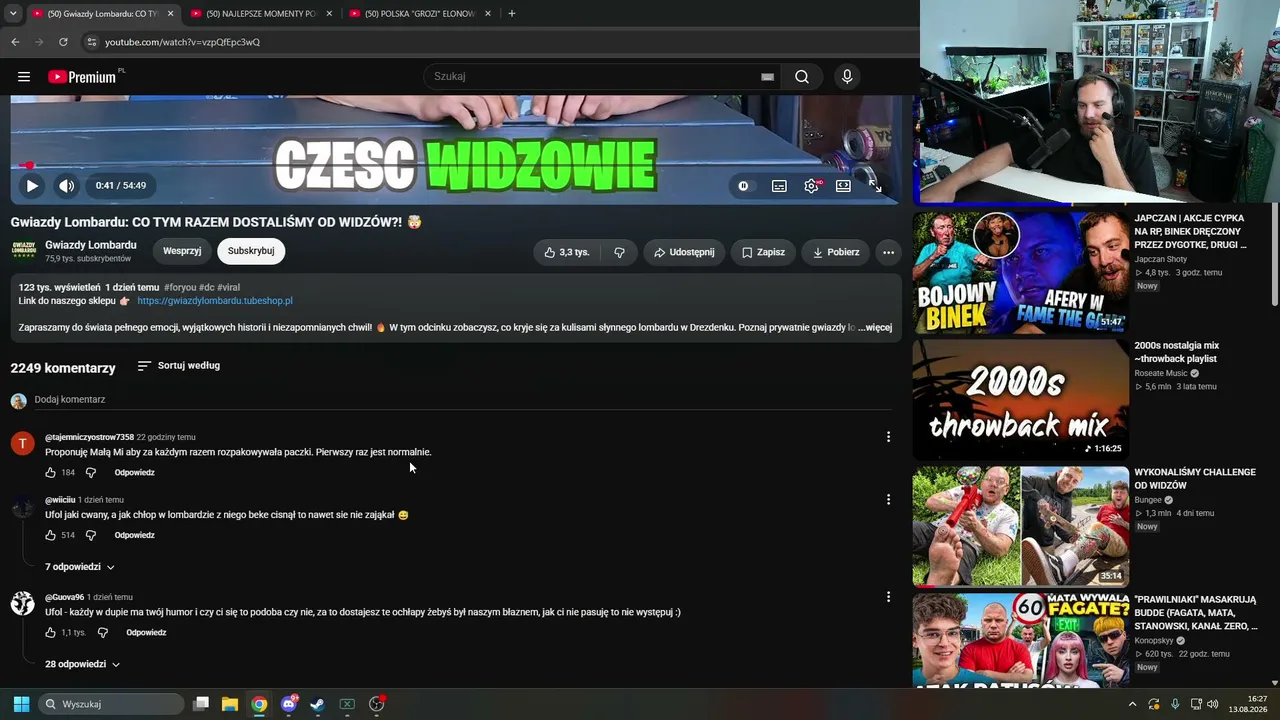Open the @Guova96 profile avatar
This screenshot has height=720, width=1280.
23,603
